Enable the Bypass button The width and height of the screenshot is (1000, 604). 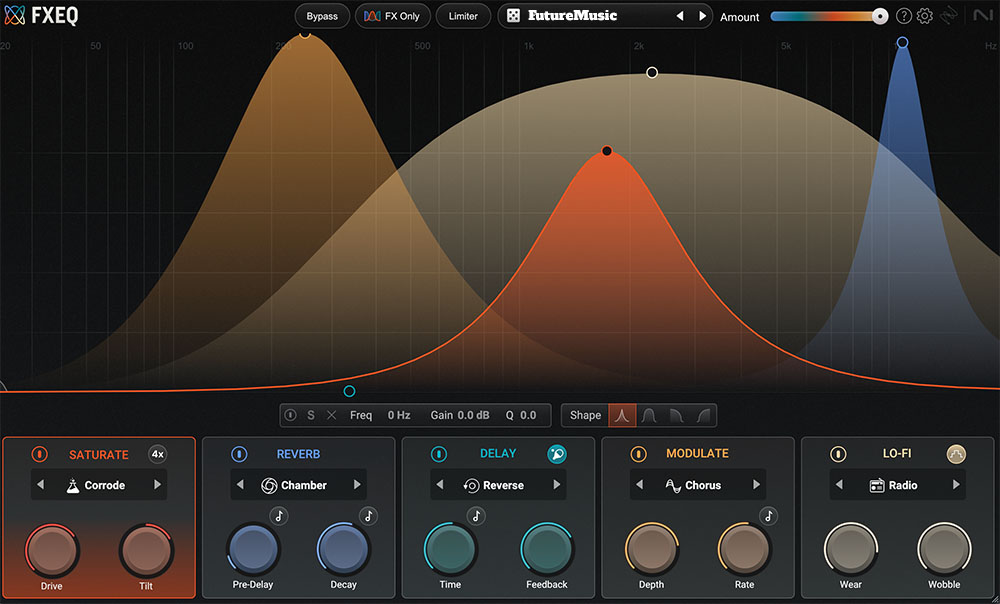321,16
